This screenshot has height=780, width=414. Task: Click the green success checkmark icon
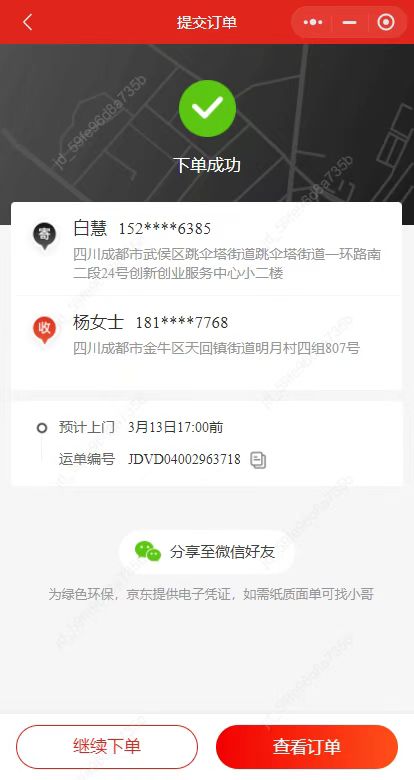(207, 108)
